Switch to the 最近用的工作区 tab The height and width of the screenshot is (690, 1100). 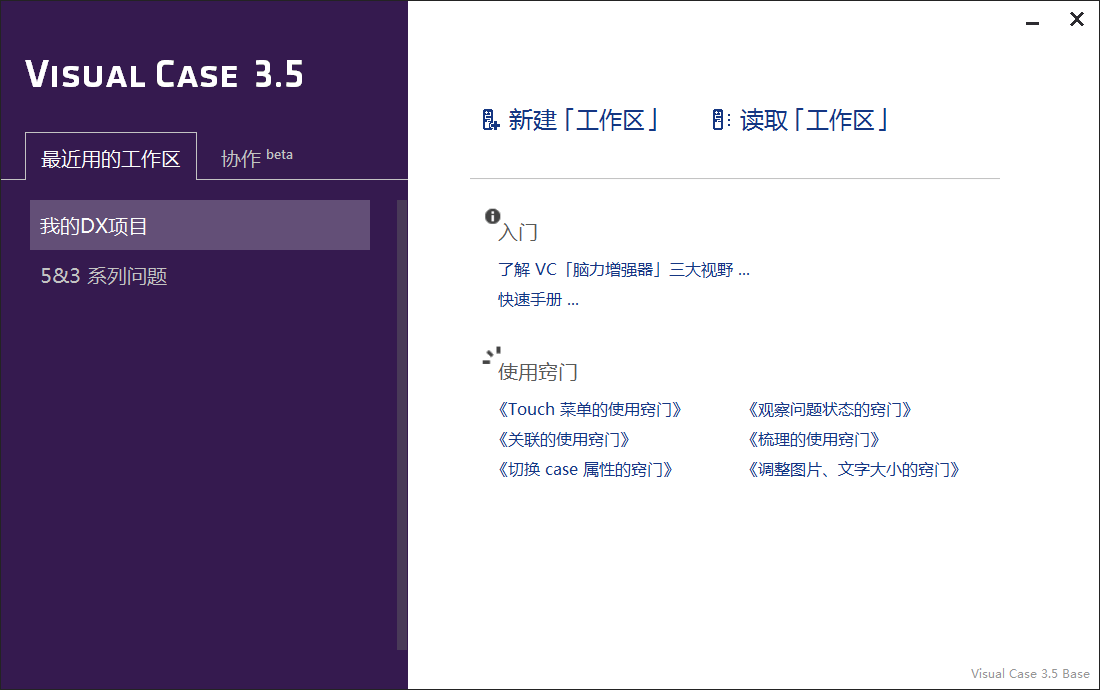pos(111,156)
